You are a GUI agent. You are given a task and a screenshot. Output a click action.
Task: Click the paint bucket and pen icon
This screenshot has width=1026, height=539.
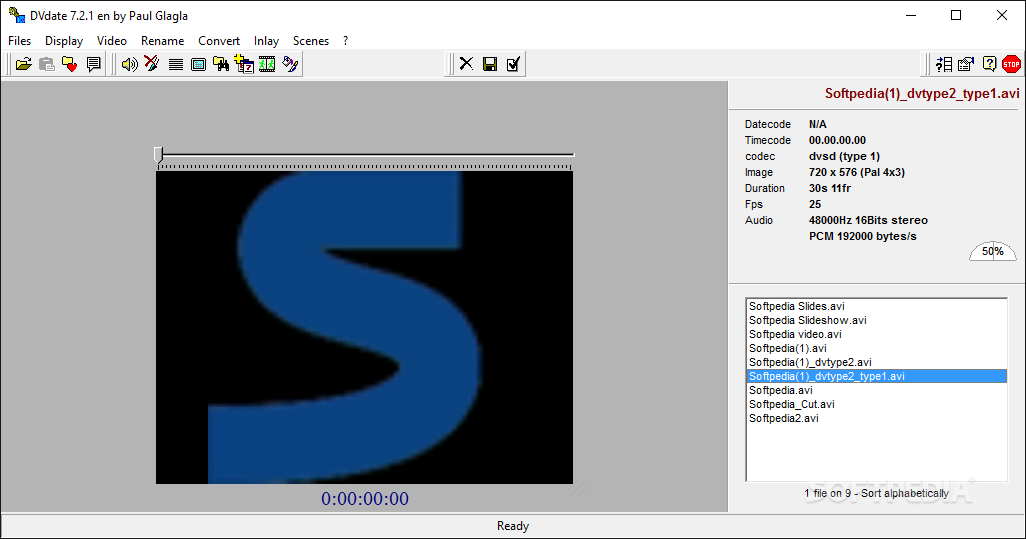[x=290, y=64]
